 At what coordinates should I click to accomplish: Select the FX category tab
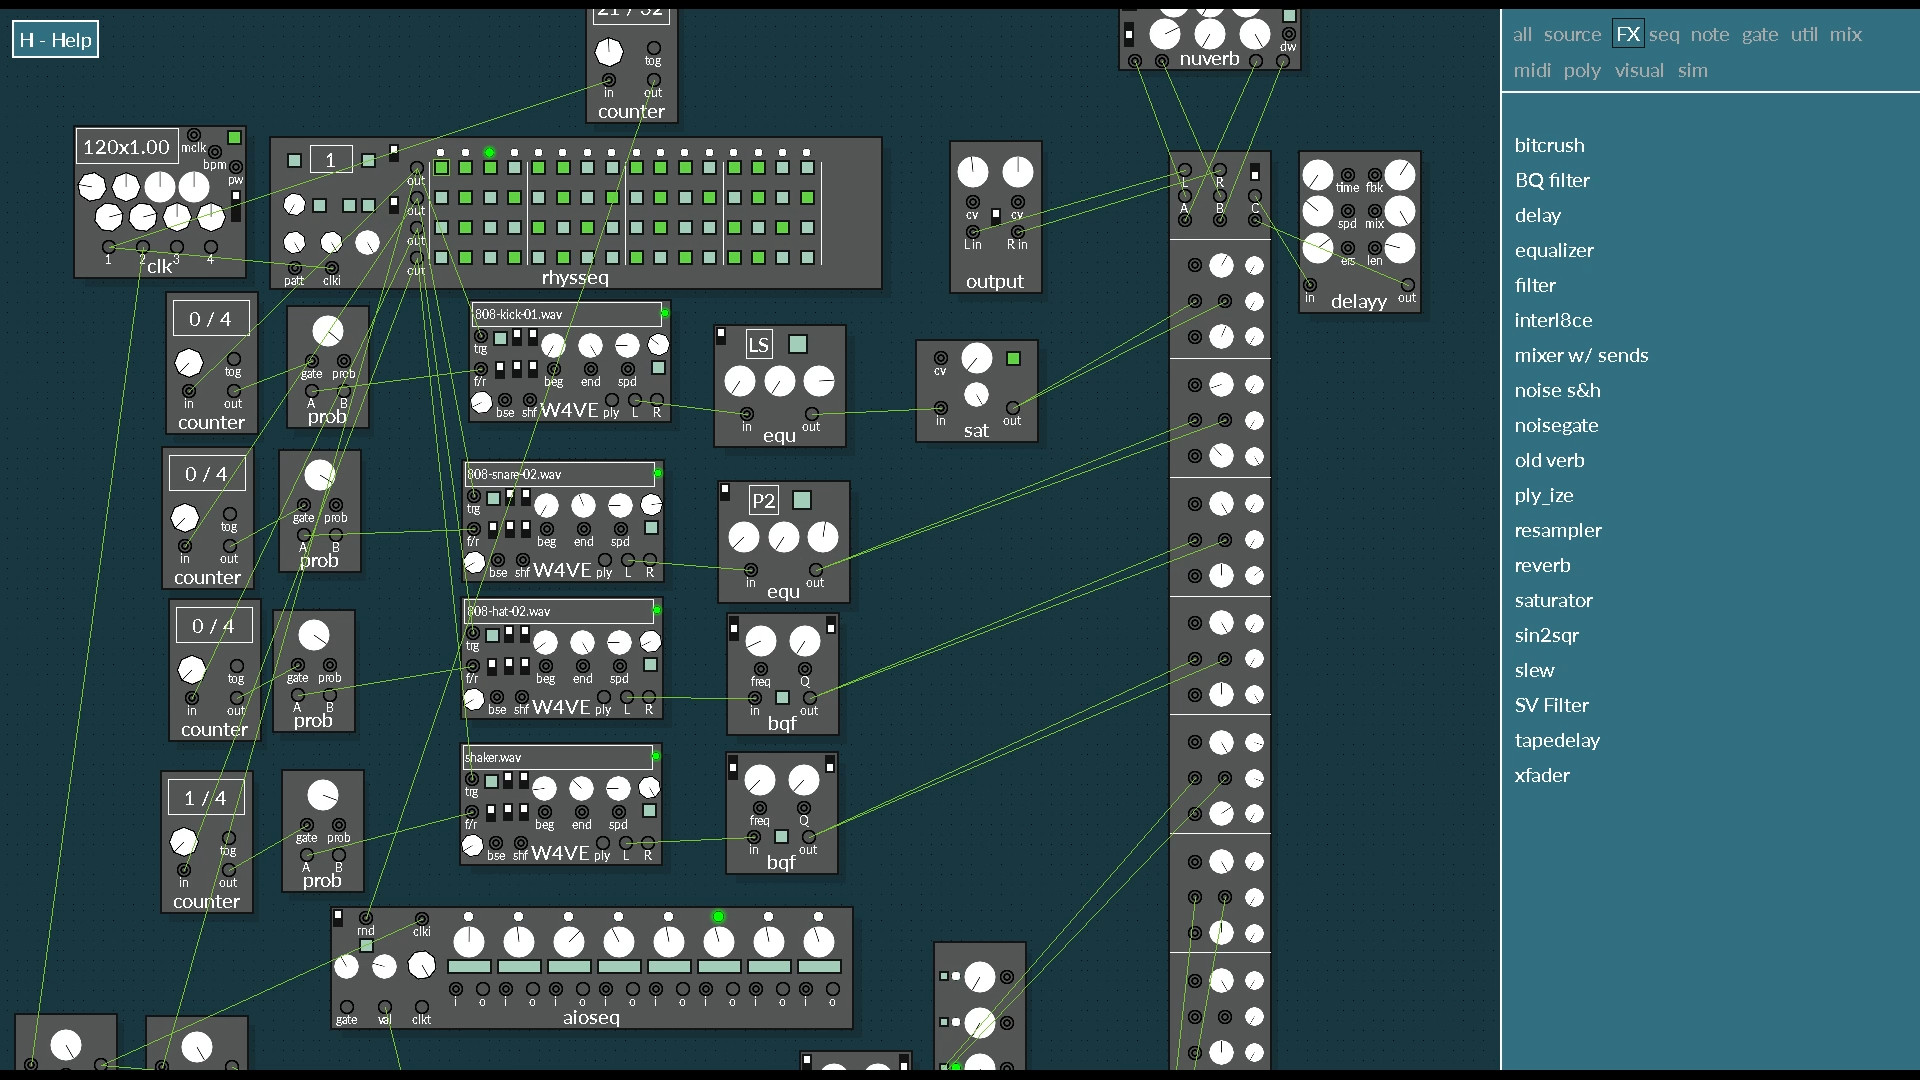1628,34
